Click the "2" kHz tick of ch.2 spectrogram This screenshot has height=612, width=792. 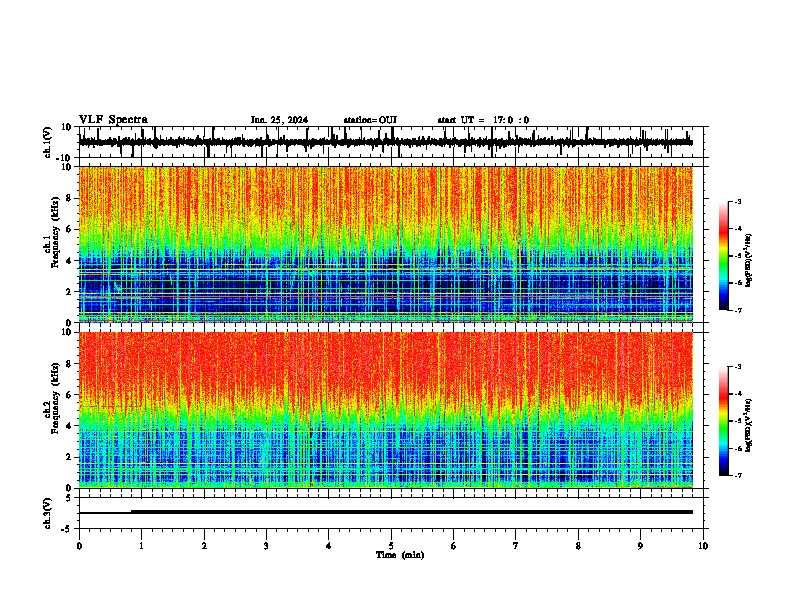pyautogui.click(x=70, y=457)
